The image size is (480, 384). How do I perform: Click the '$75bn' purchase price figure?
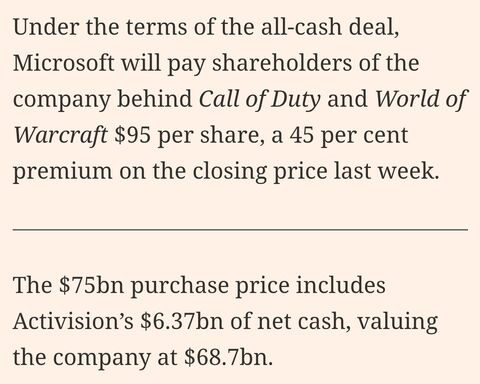tap(91, 285)
